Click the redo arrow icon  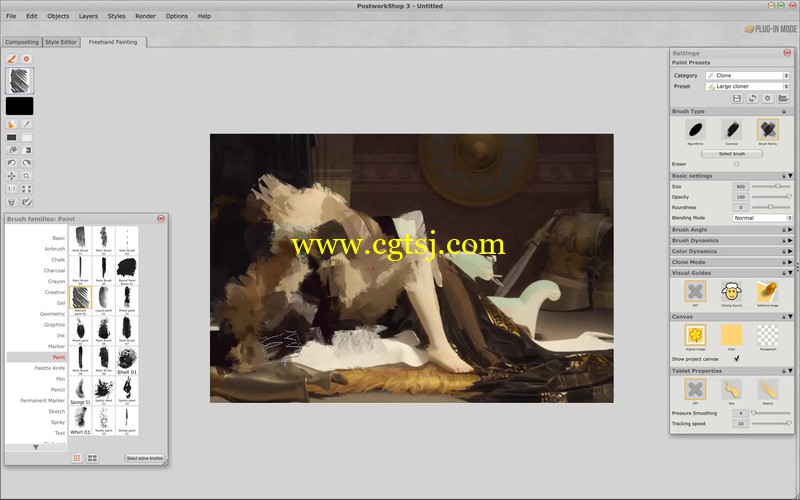pyautogui.click(x=27, y=163)
